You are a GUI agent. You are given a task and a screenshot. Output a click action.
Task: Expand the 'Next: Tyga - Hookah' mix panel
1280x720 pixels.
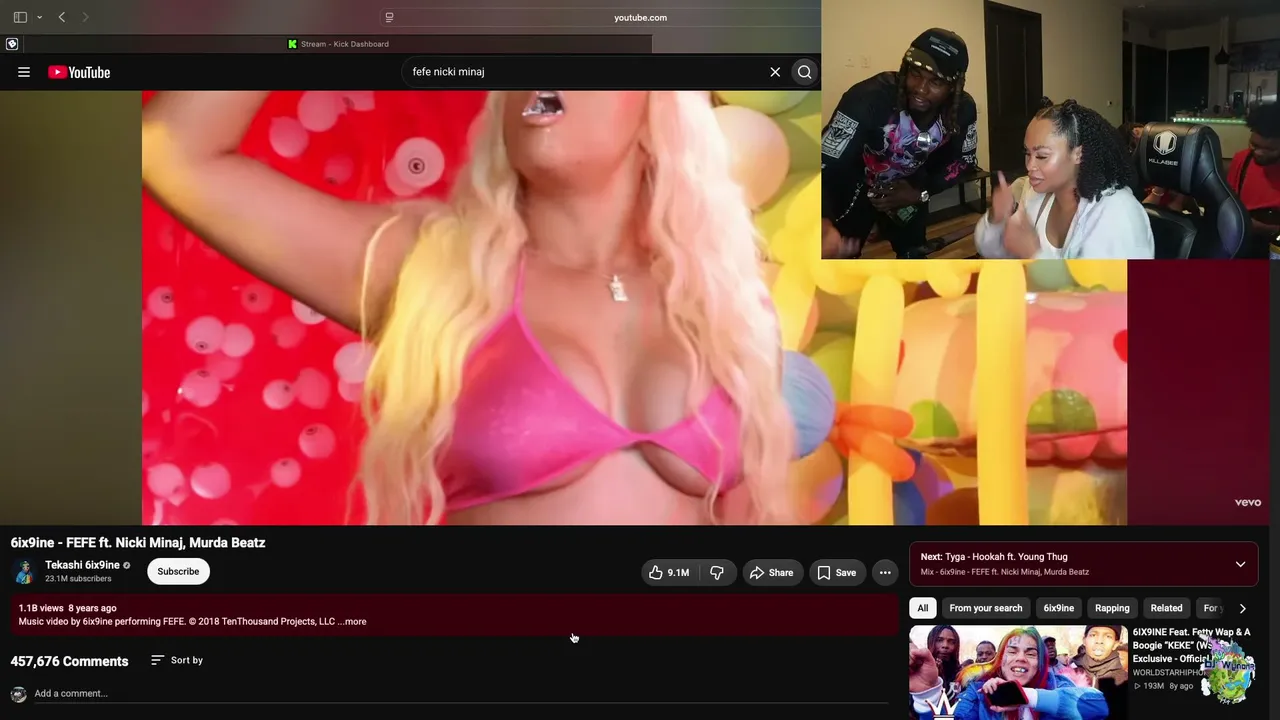(x=1240, y=564)
